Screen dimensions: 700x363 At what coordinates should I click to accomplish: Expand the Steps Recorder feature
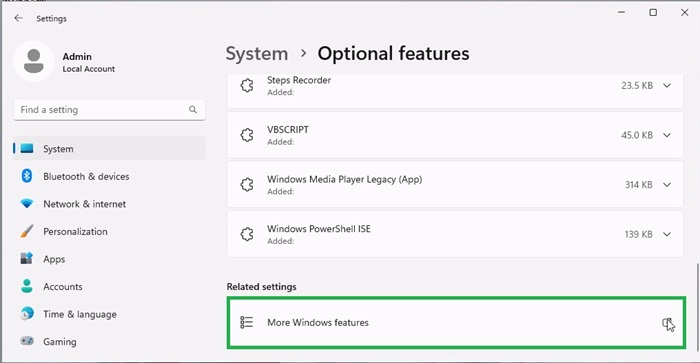pyautogui.click(x=667, y=85)
